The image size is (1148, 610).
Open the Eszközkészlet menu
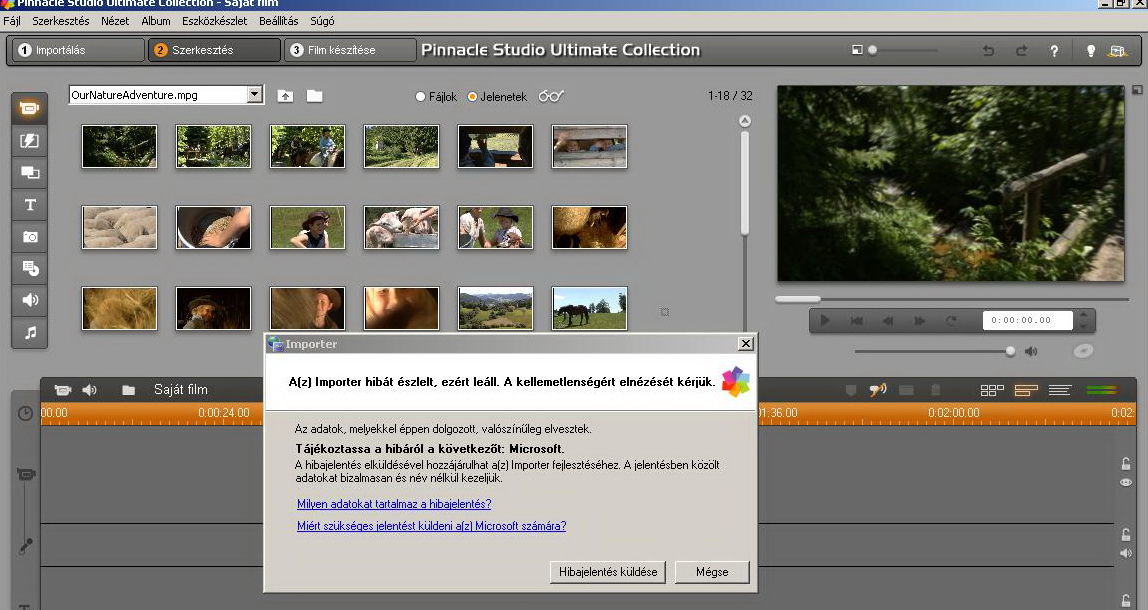(215, 21)
